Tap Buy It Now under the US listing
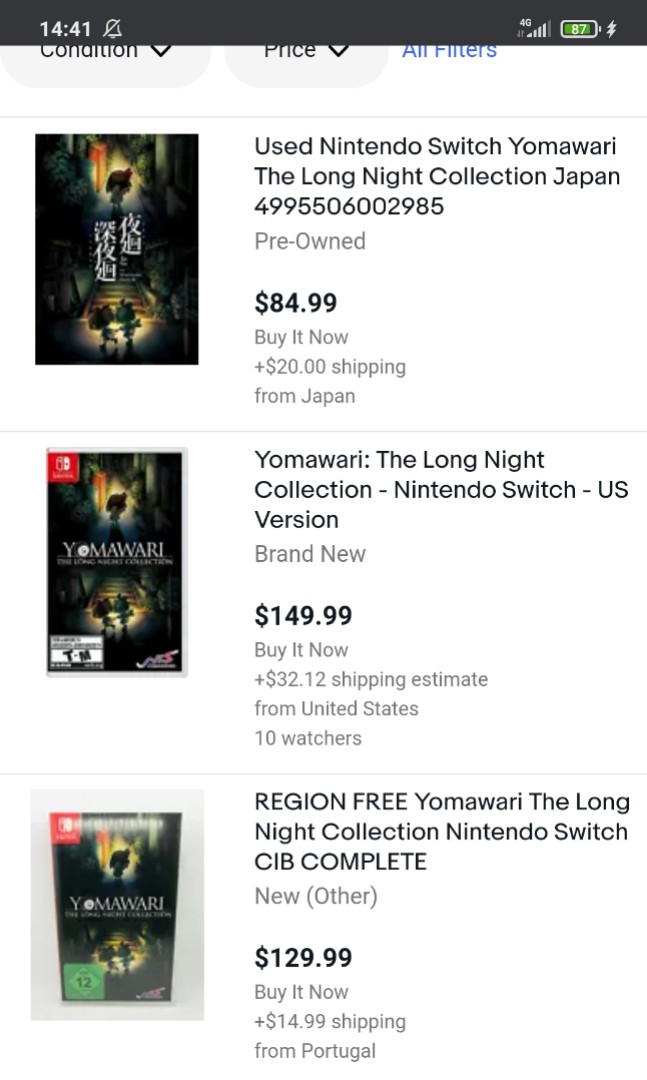647x1080 pixels. point(301,649)
